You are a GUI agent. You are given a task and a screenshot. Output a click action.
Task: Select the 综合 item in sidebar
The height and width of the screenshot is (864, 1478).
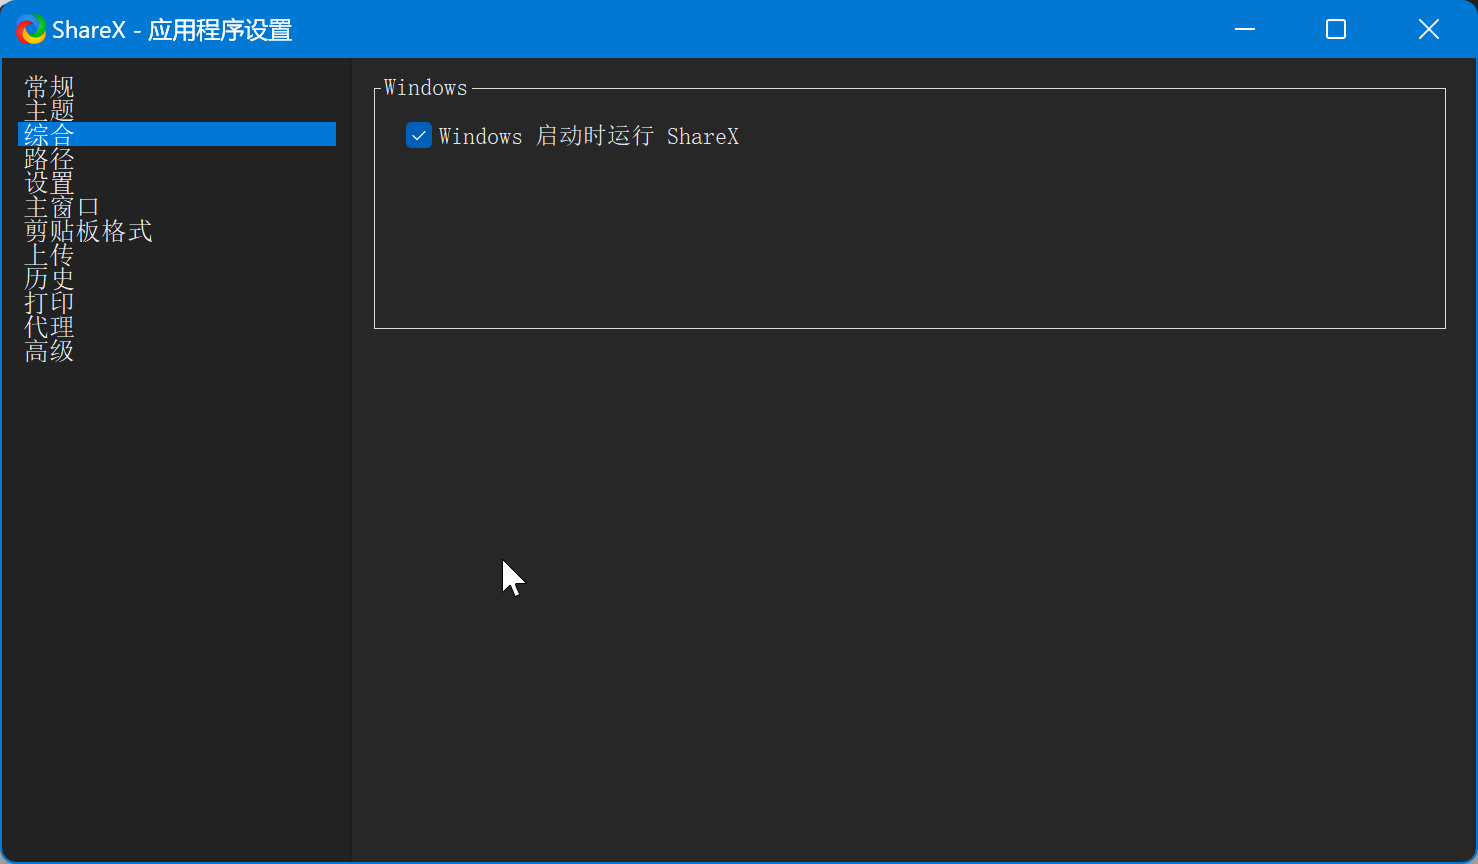point(49,135)
